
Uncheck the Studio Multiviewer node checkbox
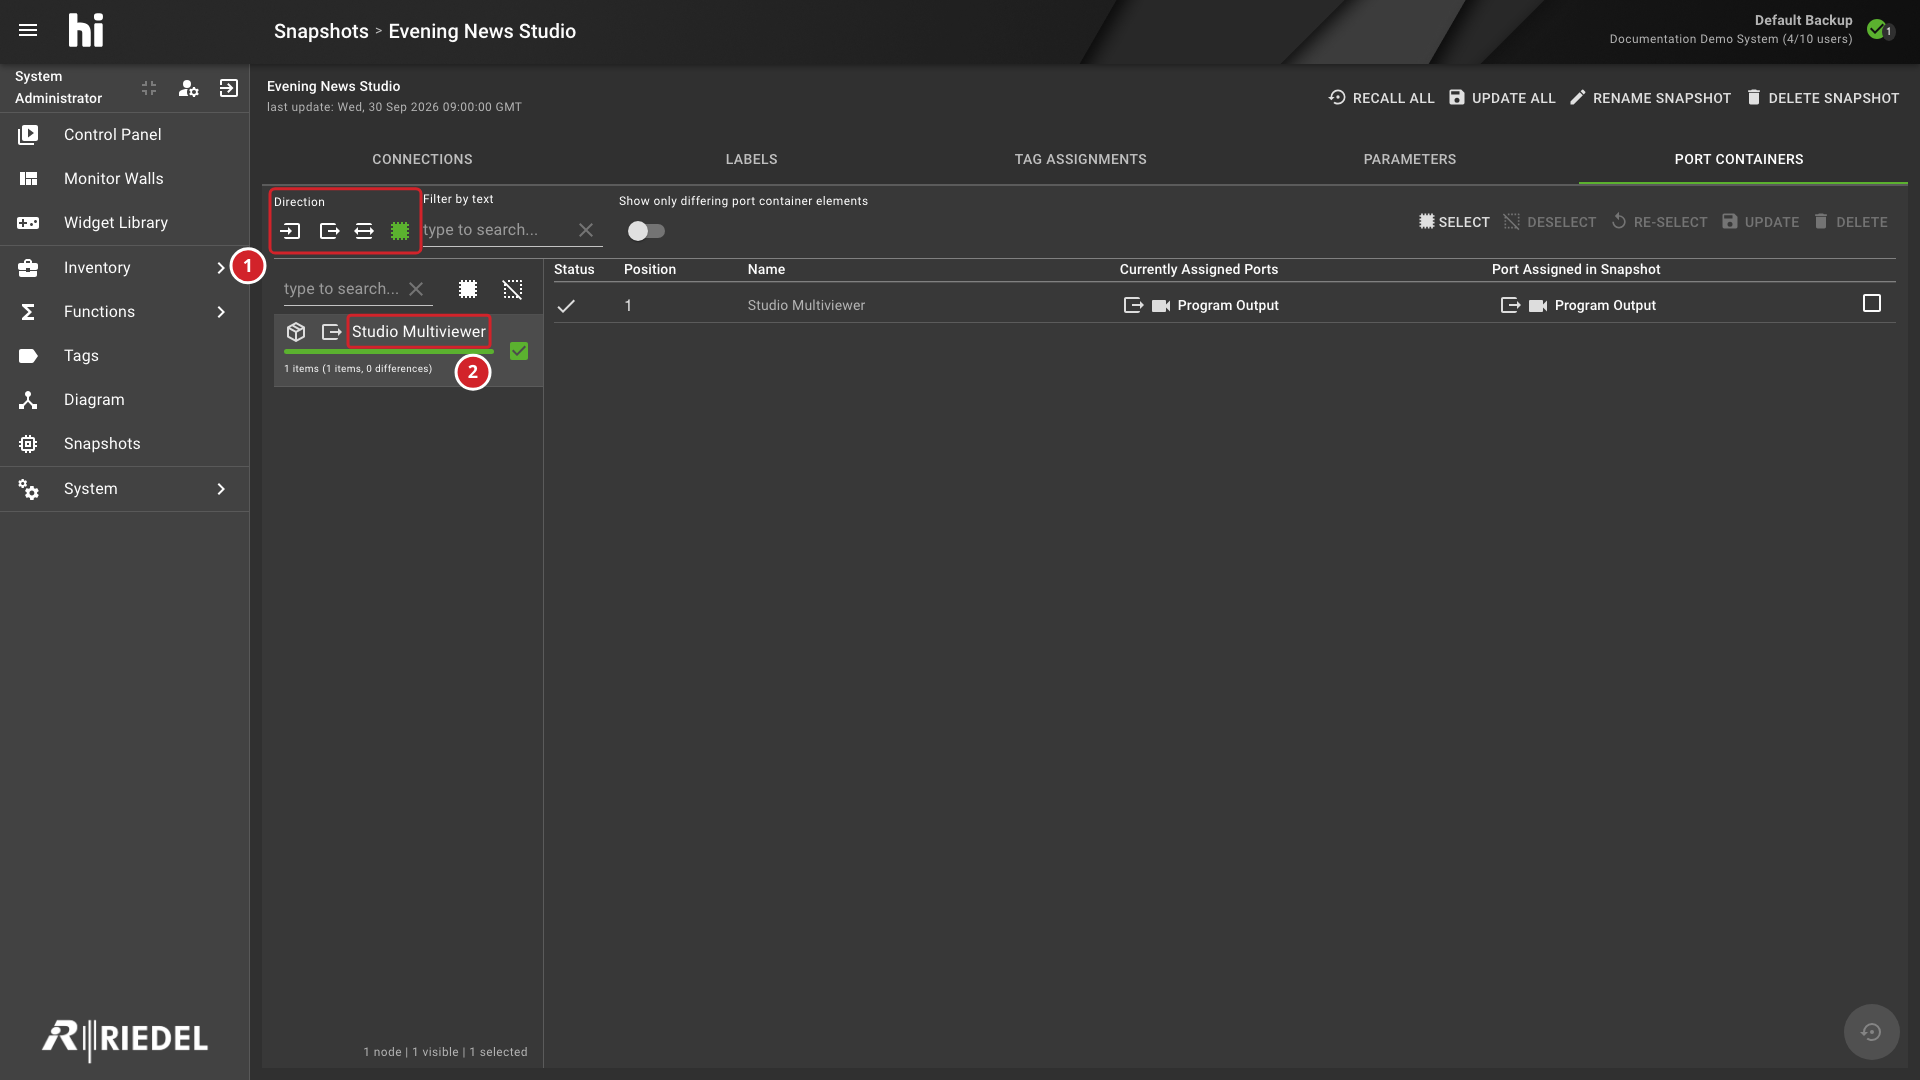click(519, 351)
